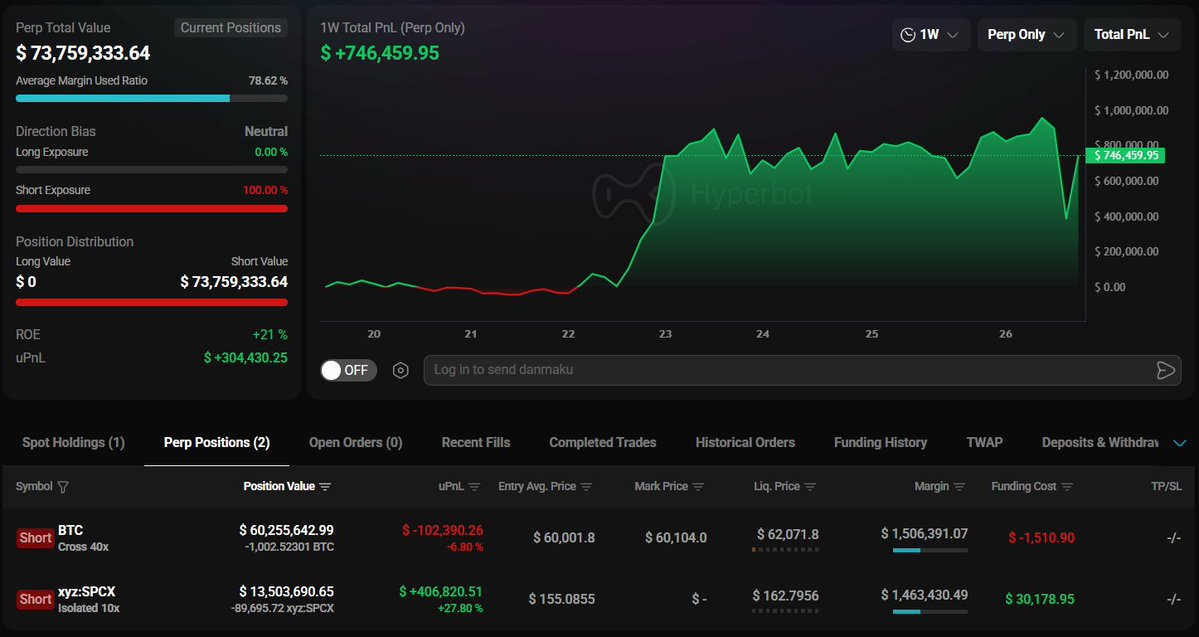Click the uPnL $ +304,430.25 value
Image resolution: width=1199 pixels, height=637 pixels.
coord(245,357)
